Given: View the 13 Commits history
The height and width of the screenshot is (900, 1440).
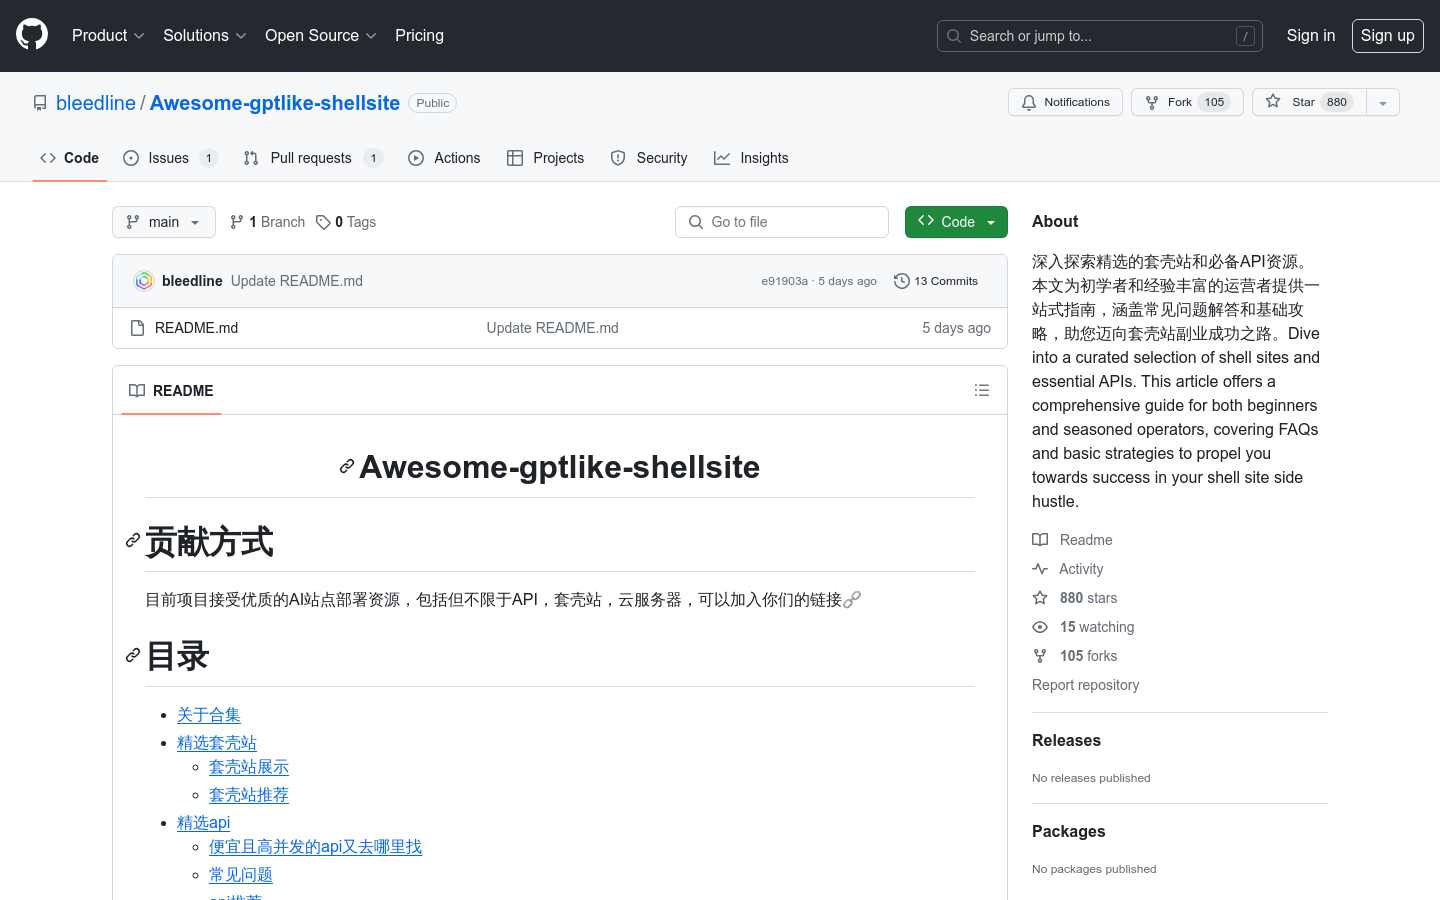Looking at the screenshot, I should pyautogui.click(x=936, y=281).
